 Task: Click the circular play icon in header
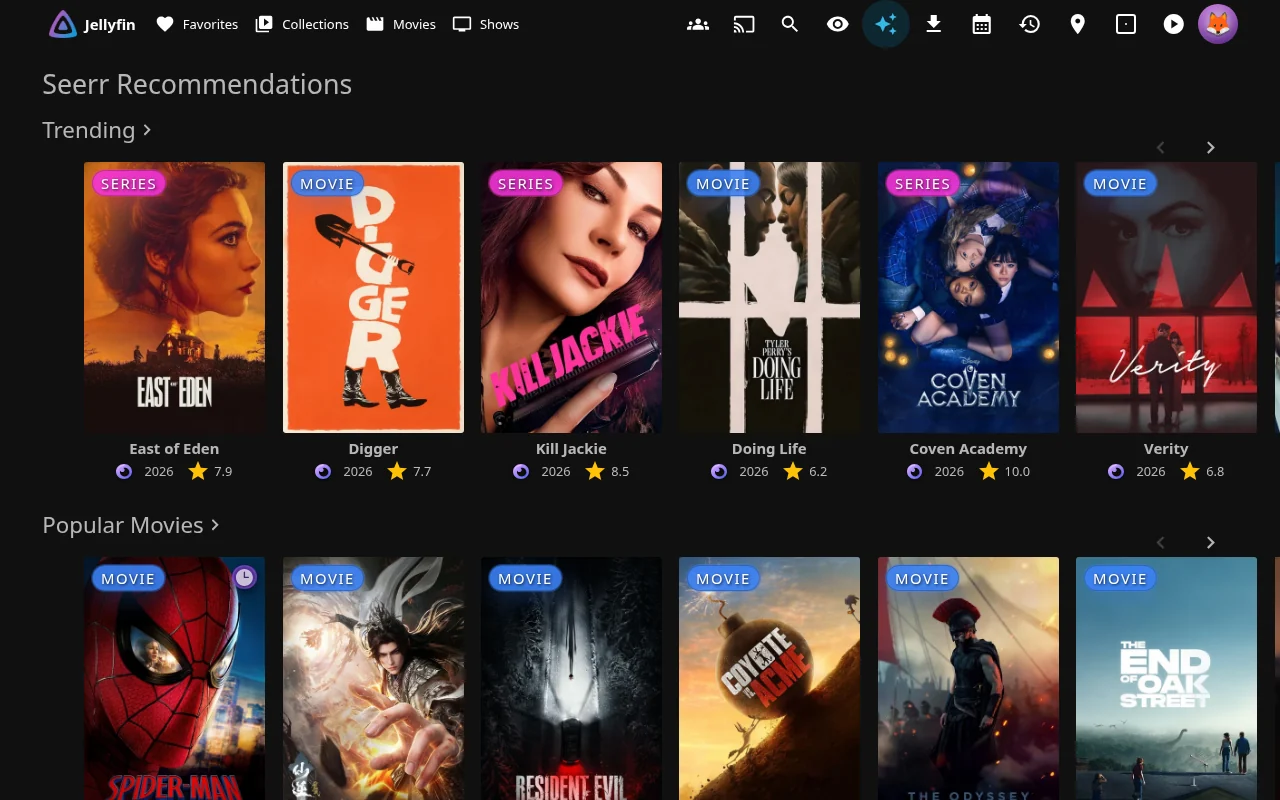[x=1174, y=24]
